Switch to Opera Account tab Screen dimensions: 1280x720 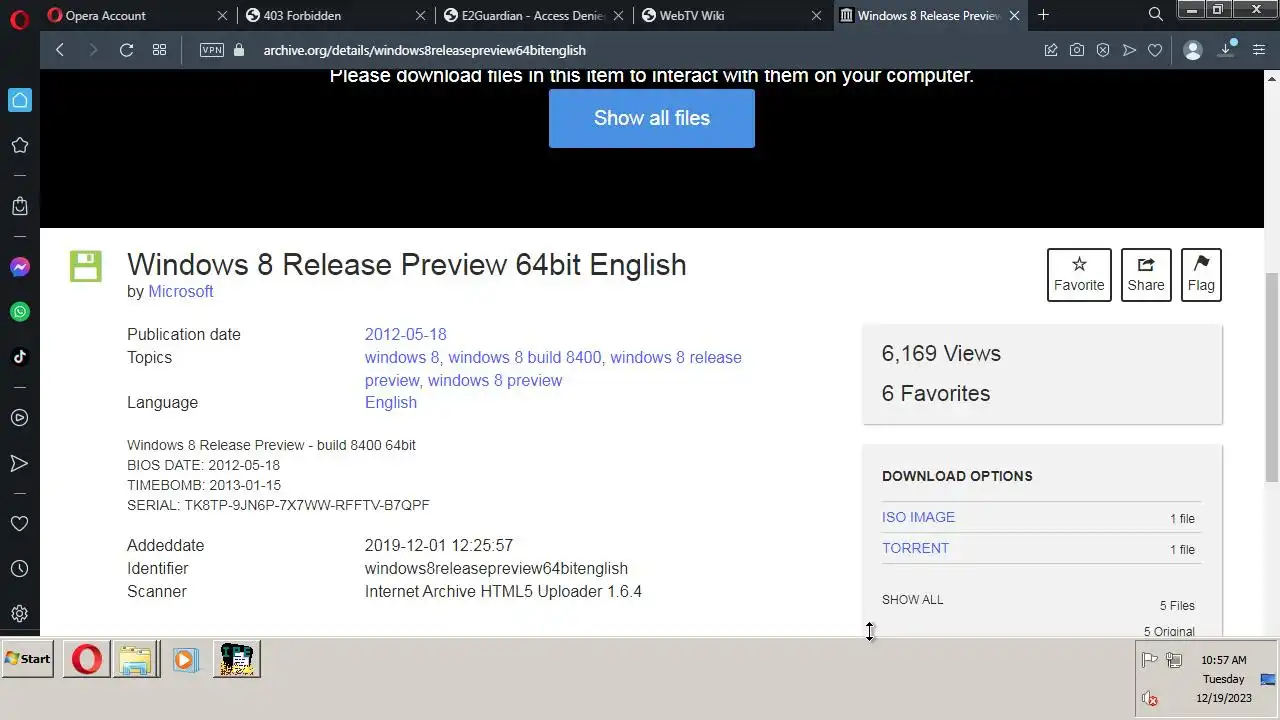[x=136, y=15]
